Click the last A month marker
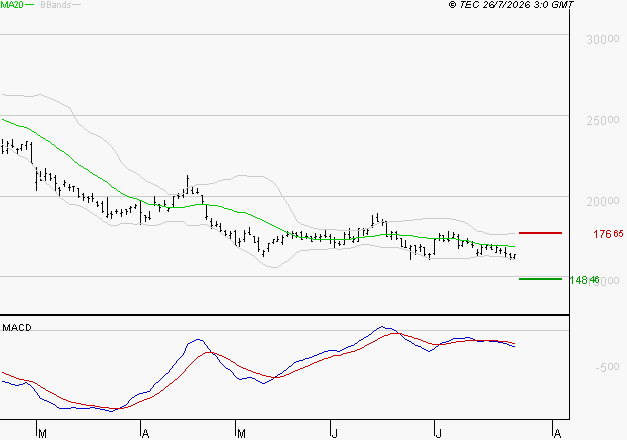Screen dimensions: 627x440 tap(557, 433)
